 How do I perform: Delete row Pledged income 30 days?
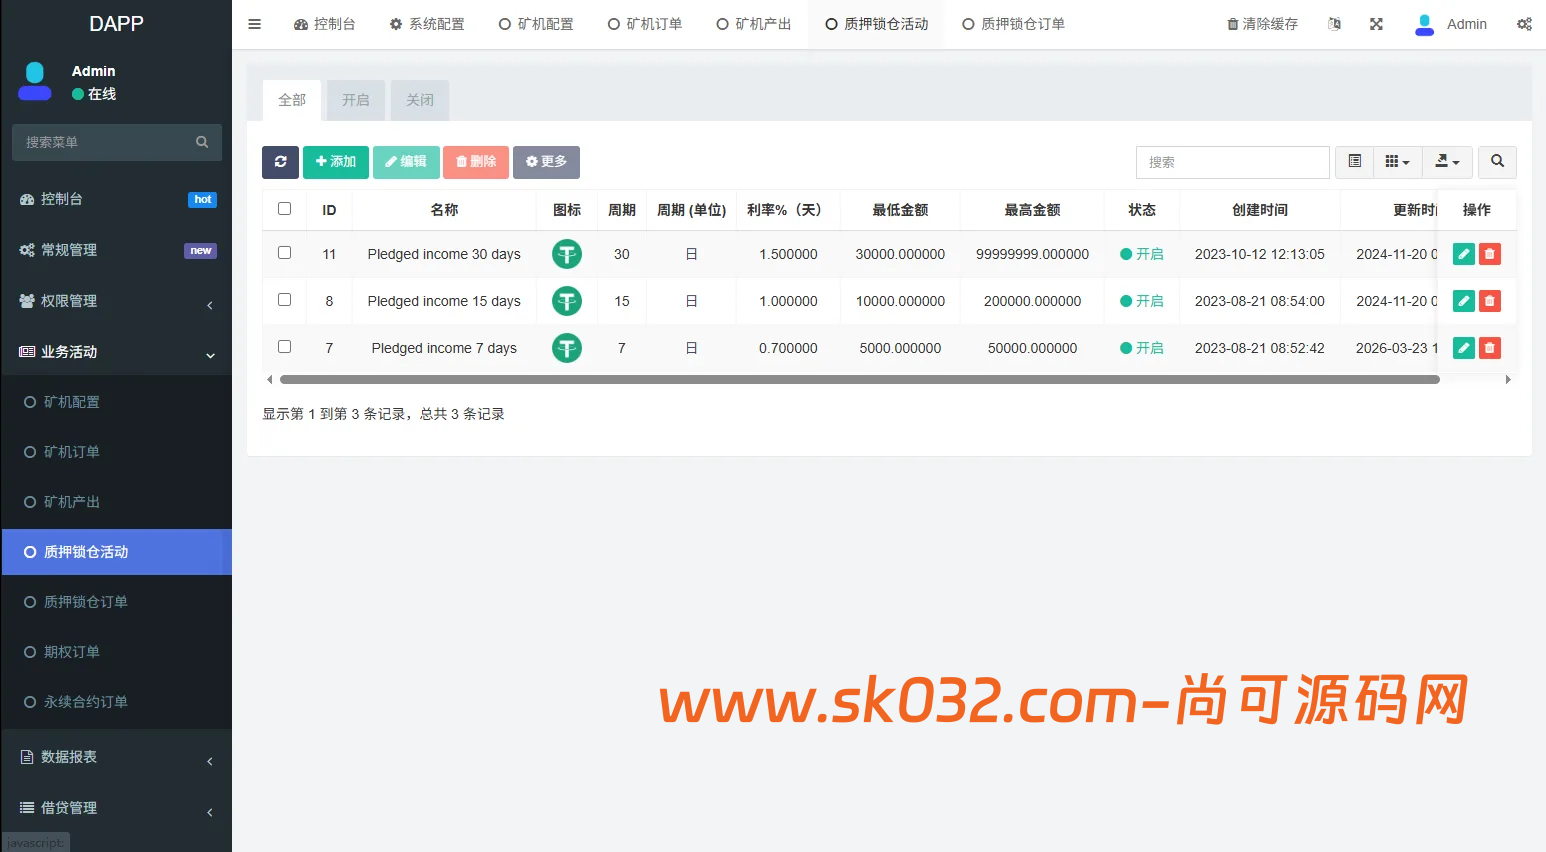tap(1490, 254)
